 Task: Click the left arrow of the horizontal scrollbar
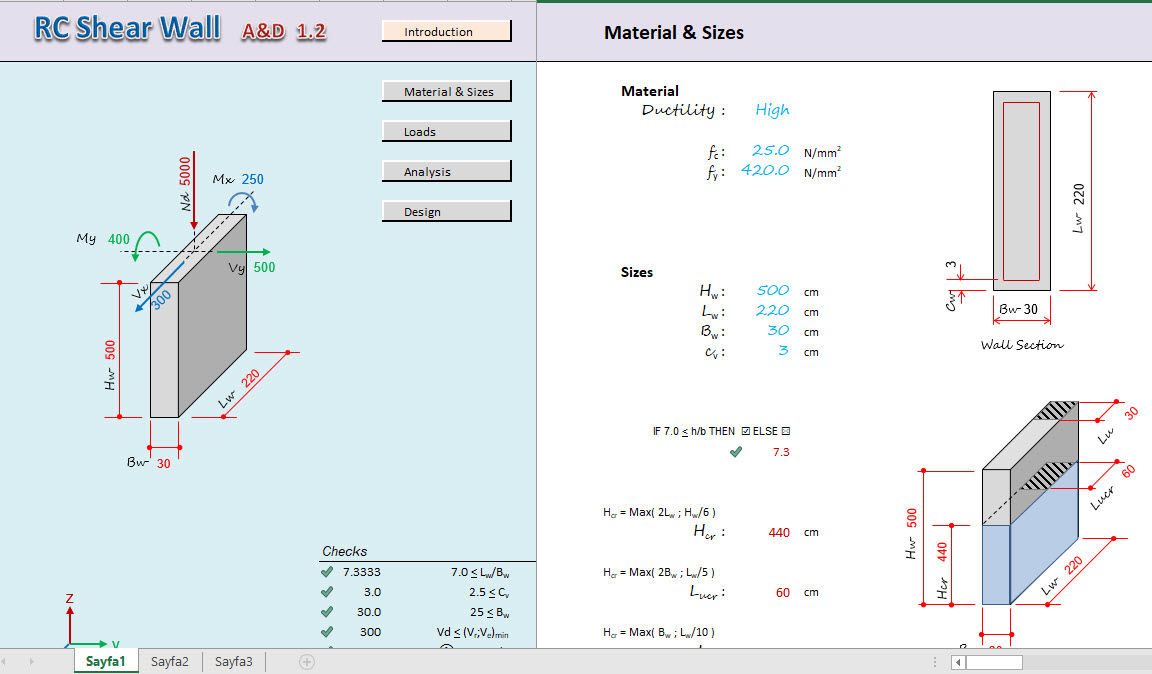coord(956,661)
